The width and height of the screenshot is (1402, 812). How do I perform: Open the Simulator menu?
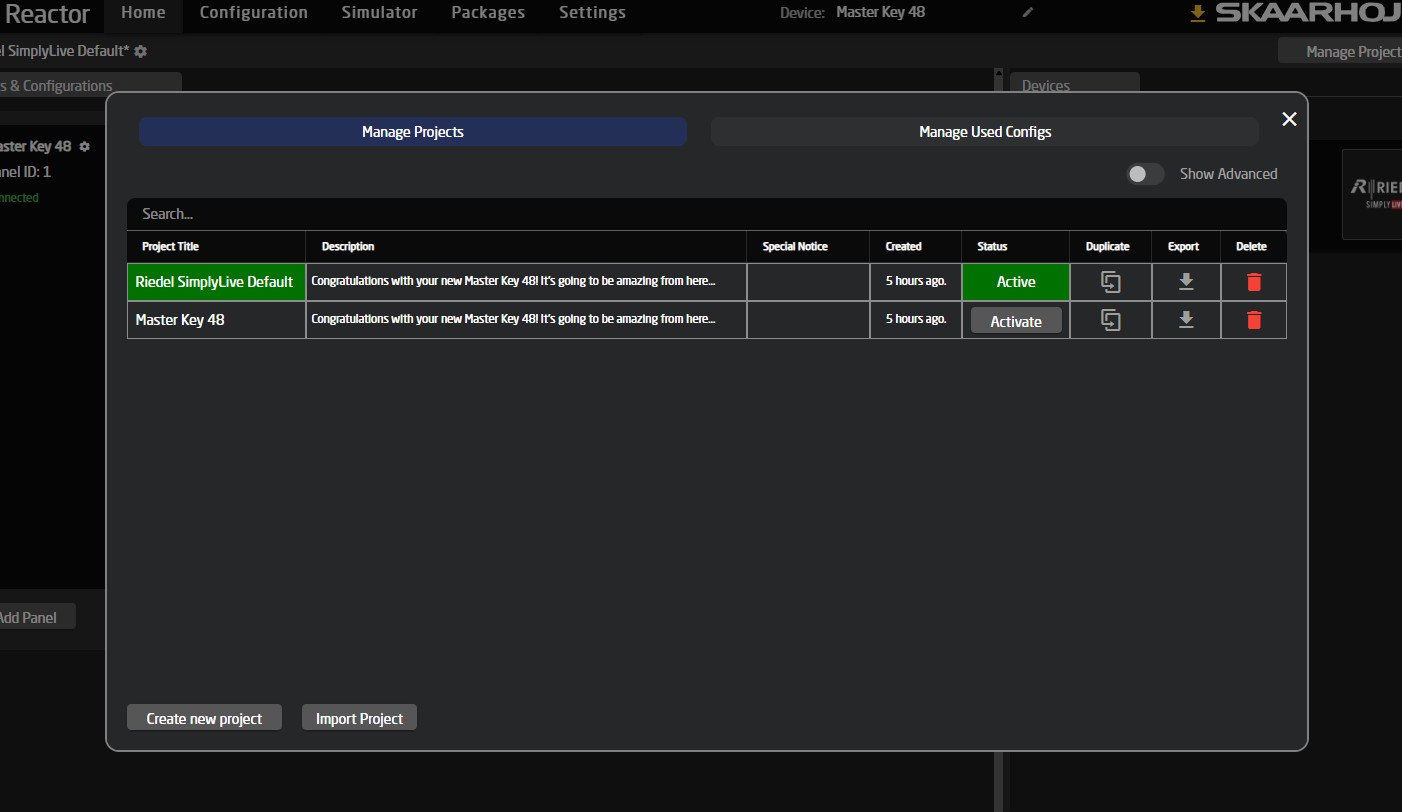click(x=380, y=13)
